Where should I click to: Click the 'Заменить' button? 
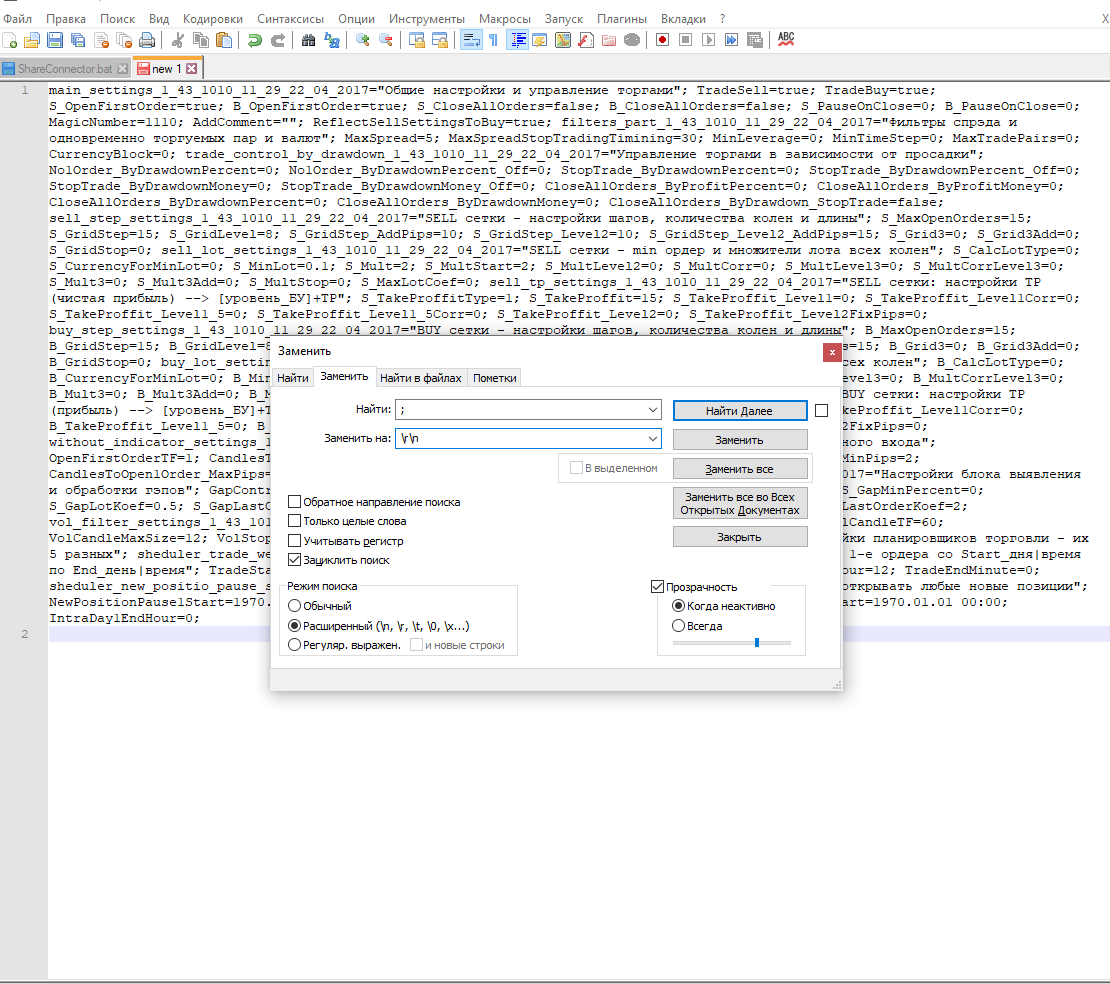point(740,440)
